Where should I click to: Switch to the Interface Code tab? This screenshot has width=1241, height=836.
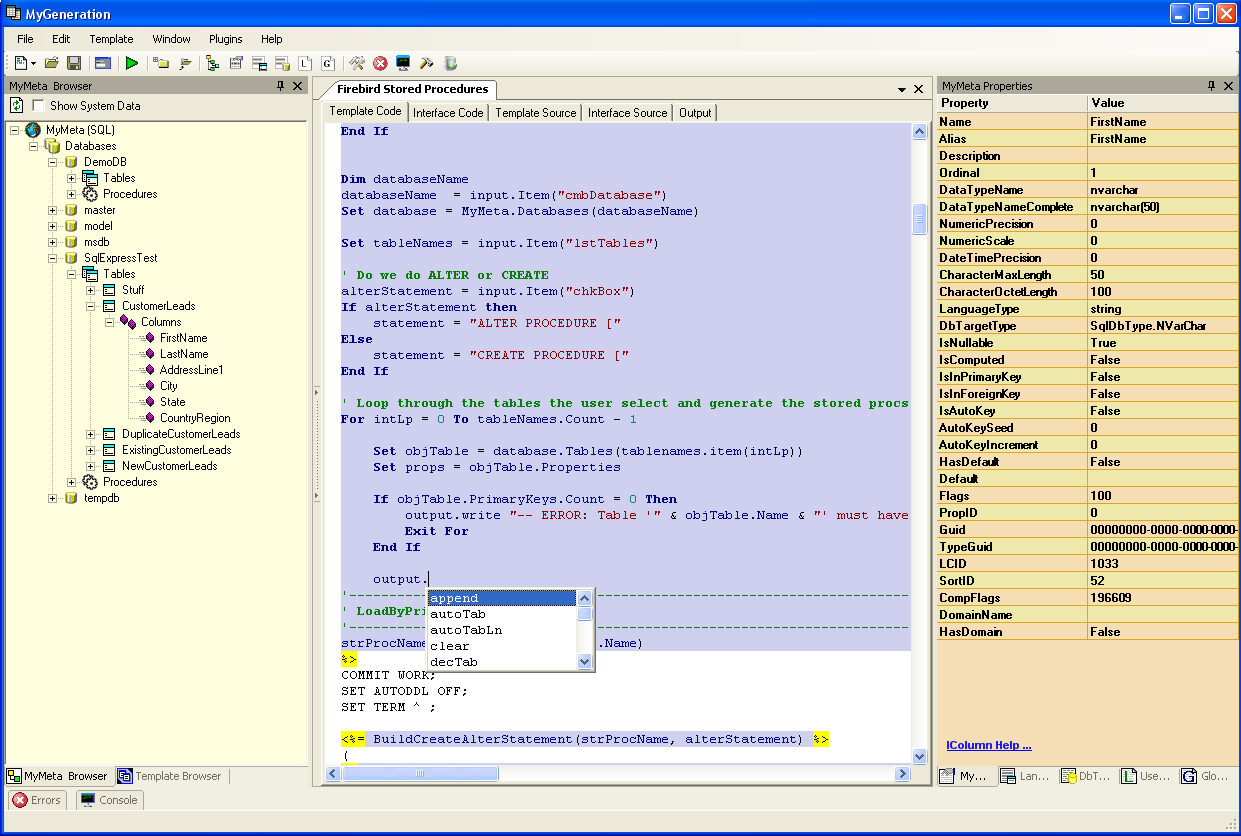click(448, 113)
